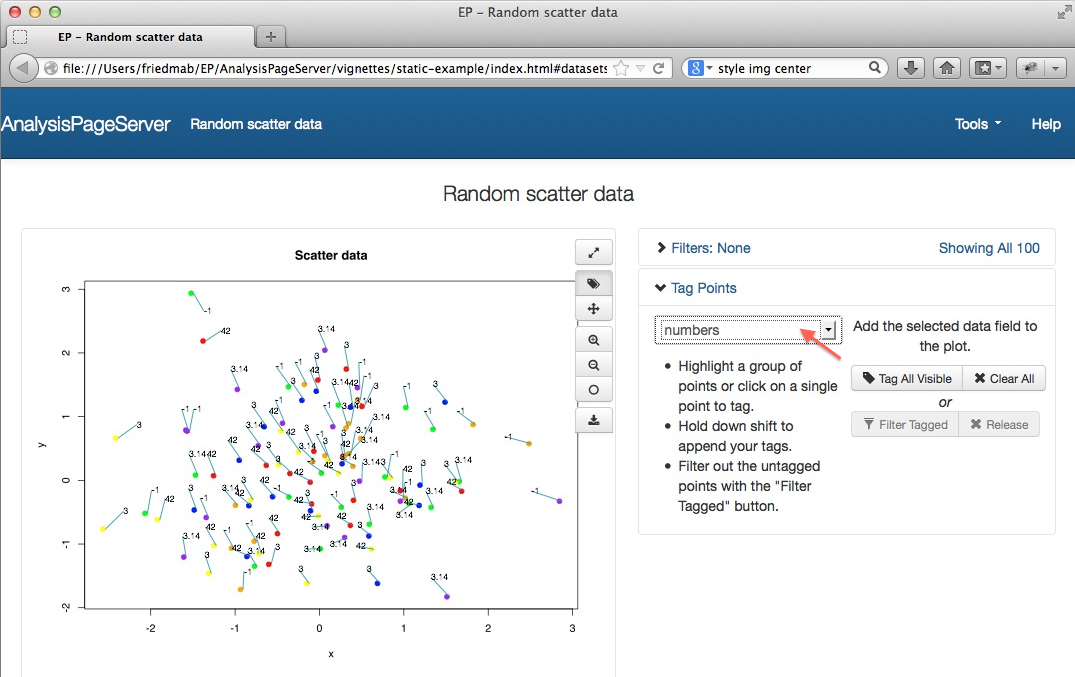Screen dimensions: 1075x677
Task: Click the AnalysisPageServer brand link
Action: [86, 124]
